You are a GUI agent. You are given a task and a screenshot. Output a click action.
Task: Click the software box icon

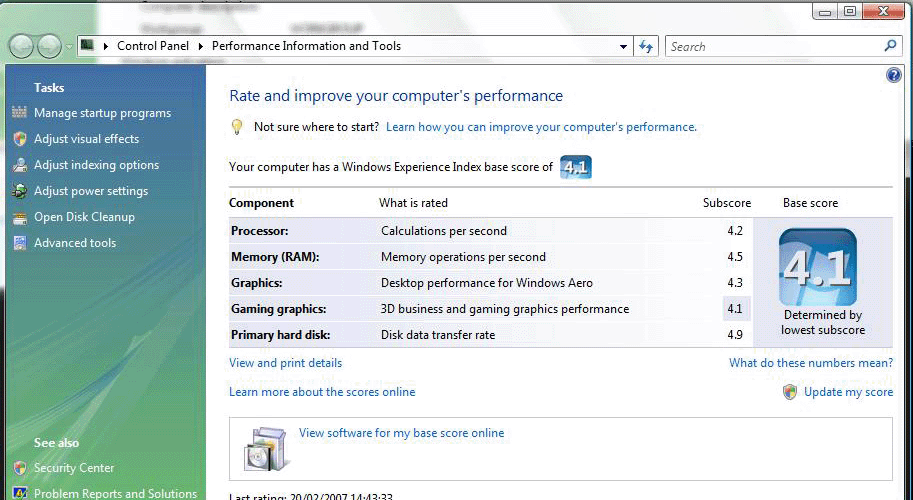pos(266,448)
